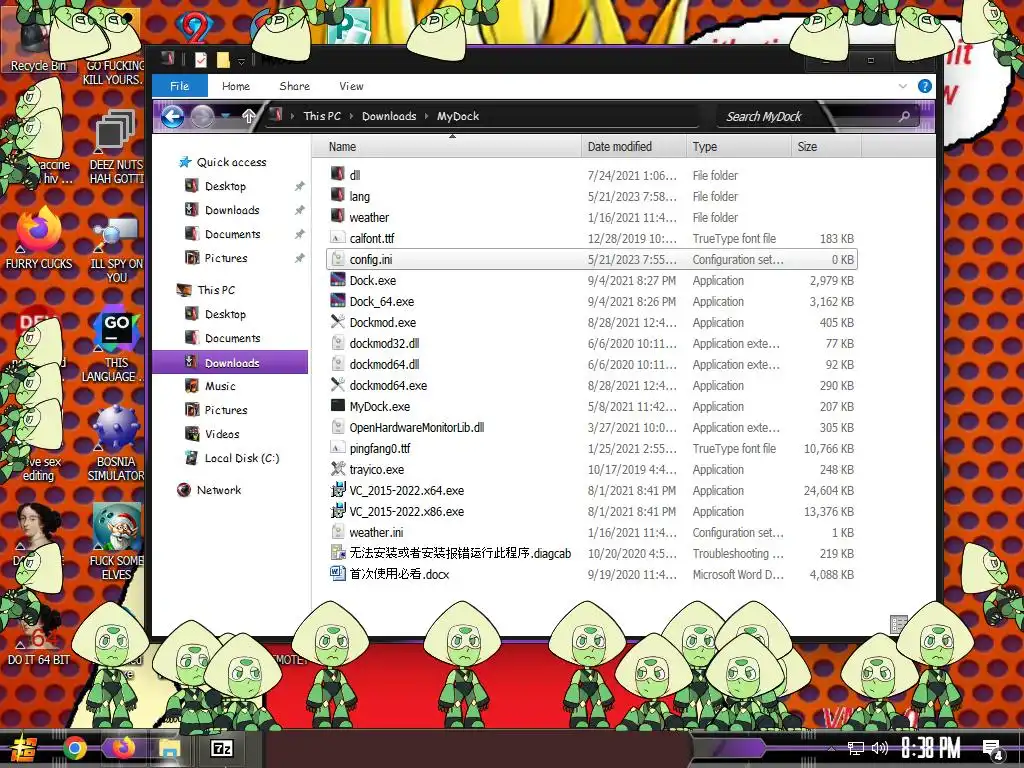Viewport: 1024px width, 768px height.
Task: Select the MyDock.exe application icon
Action: (338, 406)
